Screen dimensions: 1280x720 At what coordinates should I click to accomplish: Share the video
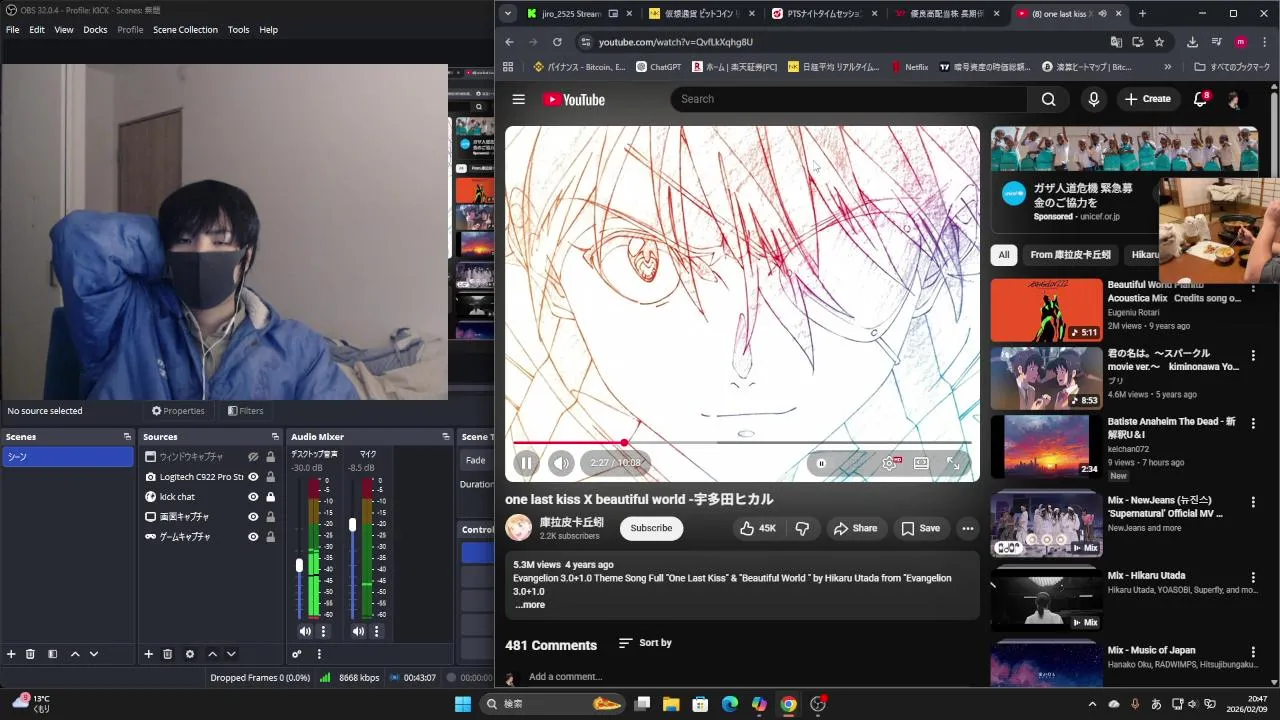[x=855, y=528]
